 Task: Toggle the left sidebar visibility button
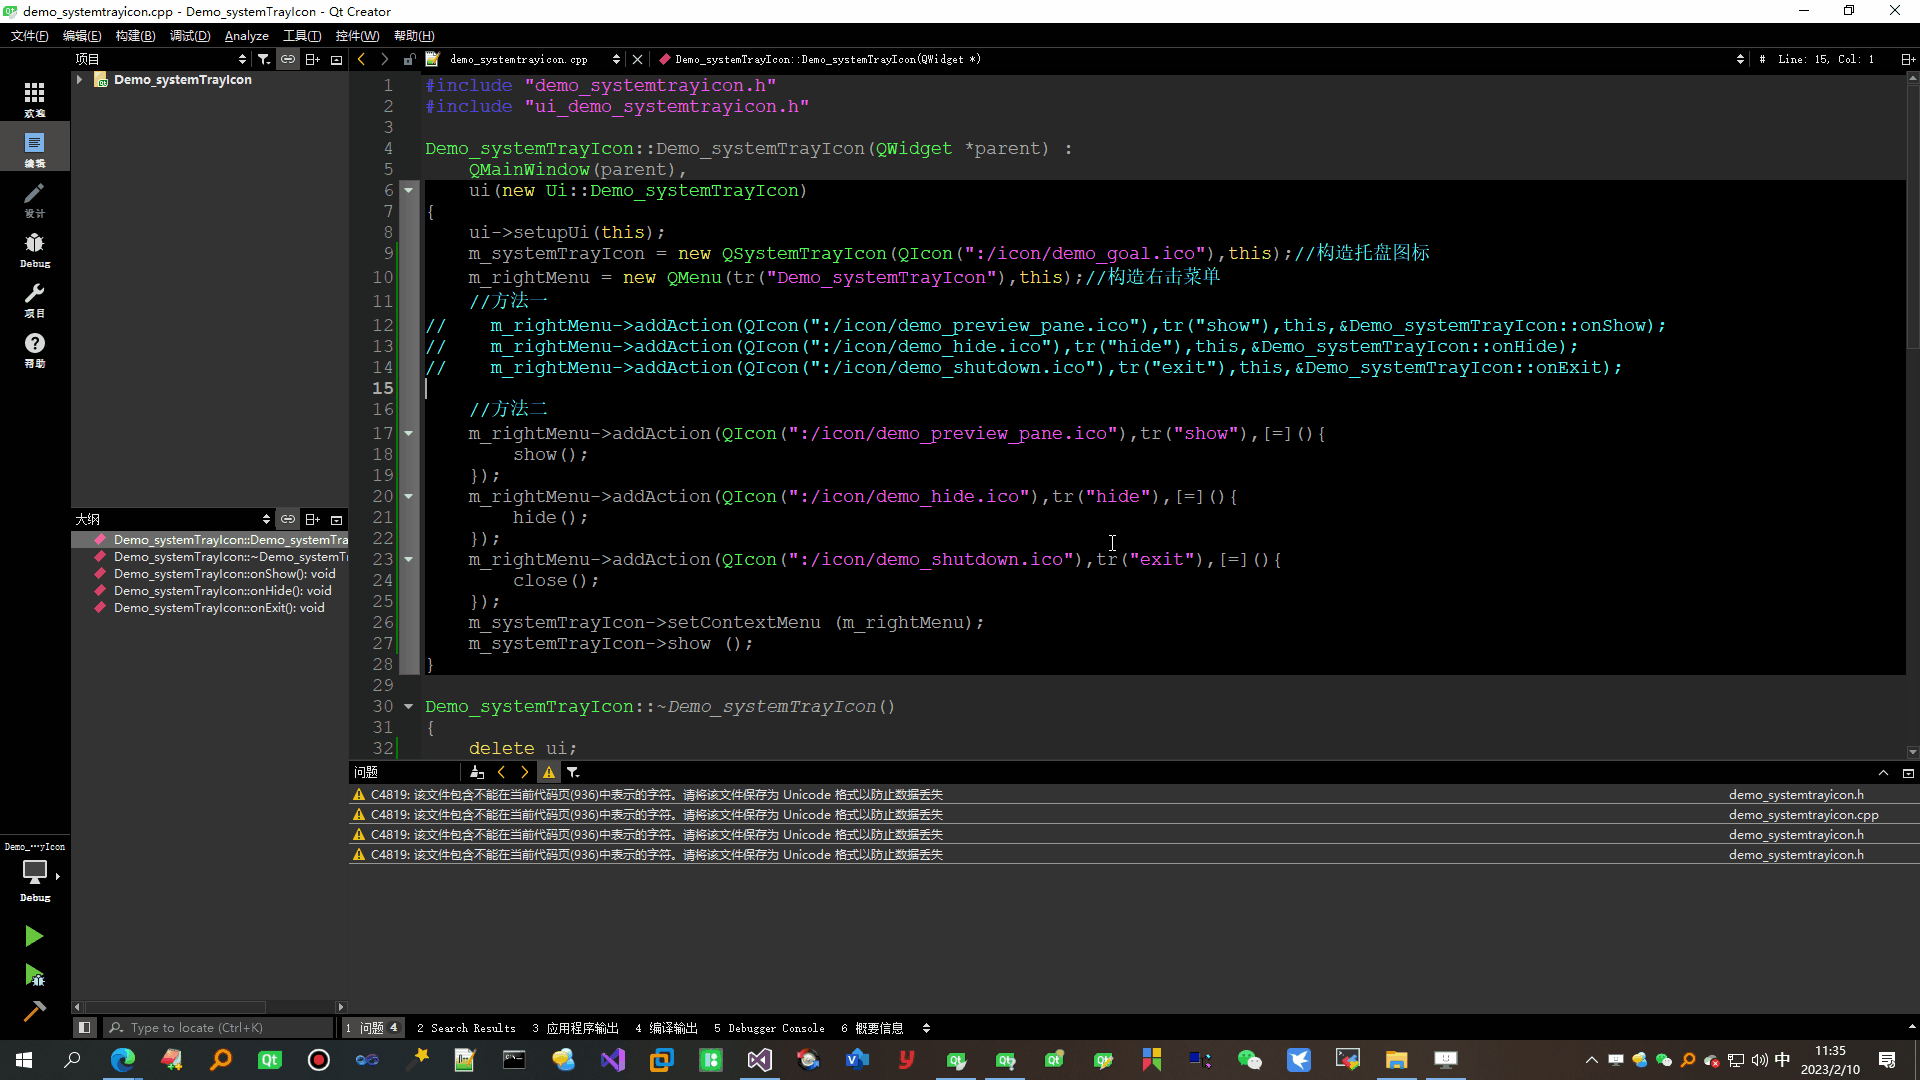click(84, 1028)
